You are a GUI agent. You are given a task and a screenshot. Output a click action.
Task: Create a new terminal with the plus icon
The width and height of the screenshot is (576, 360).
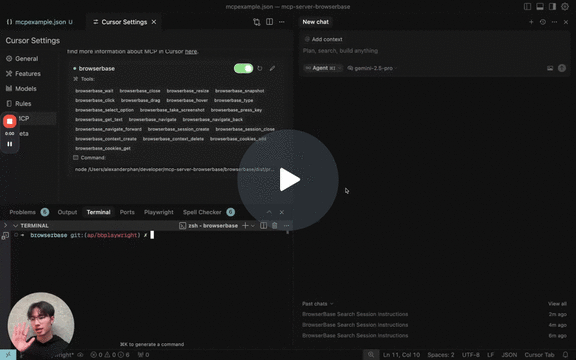(x=245, y=226)
